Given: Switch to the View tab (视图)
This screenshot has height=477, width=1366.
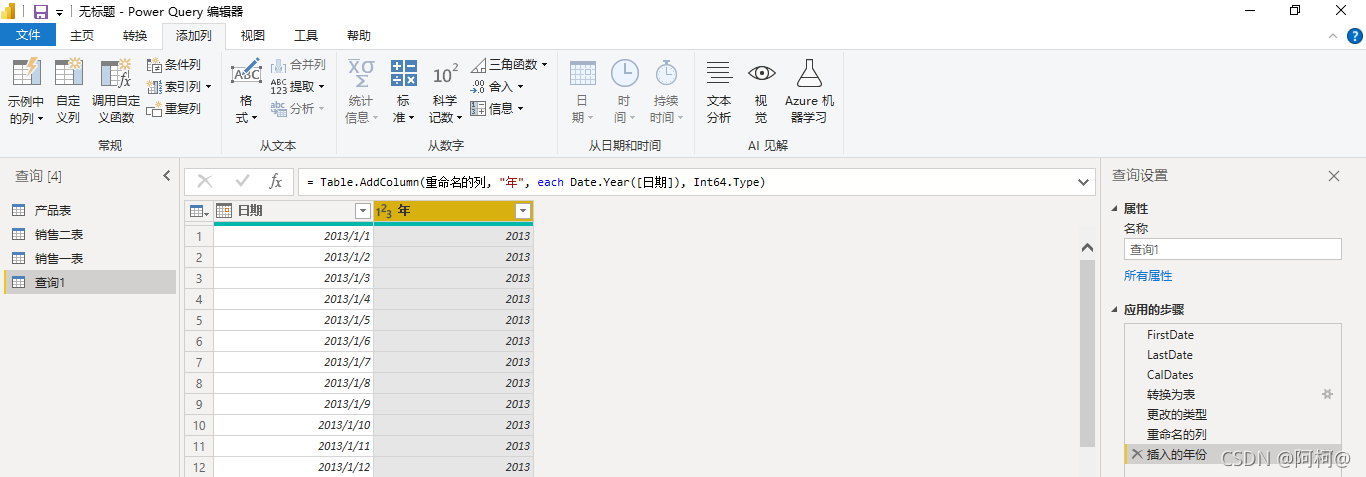Looking at the screenshot, I should 253,36.
